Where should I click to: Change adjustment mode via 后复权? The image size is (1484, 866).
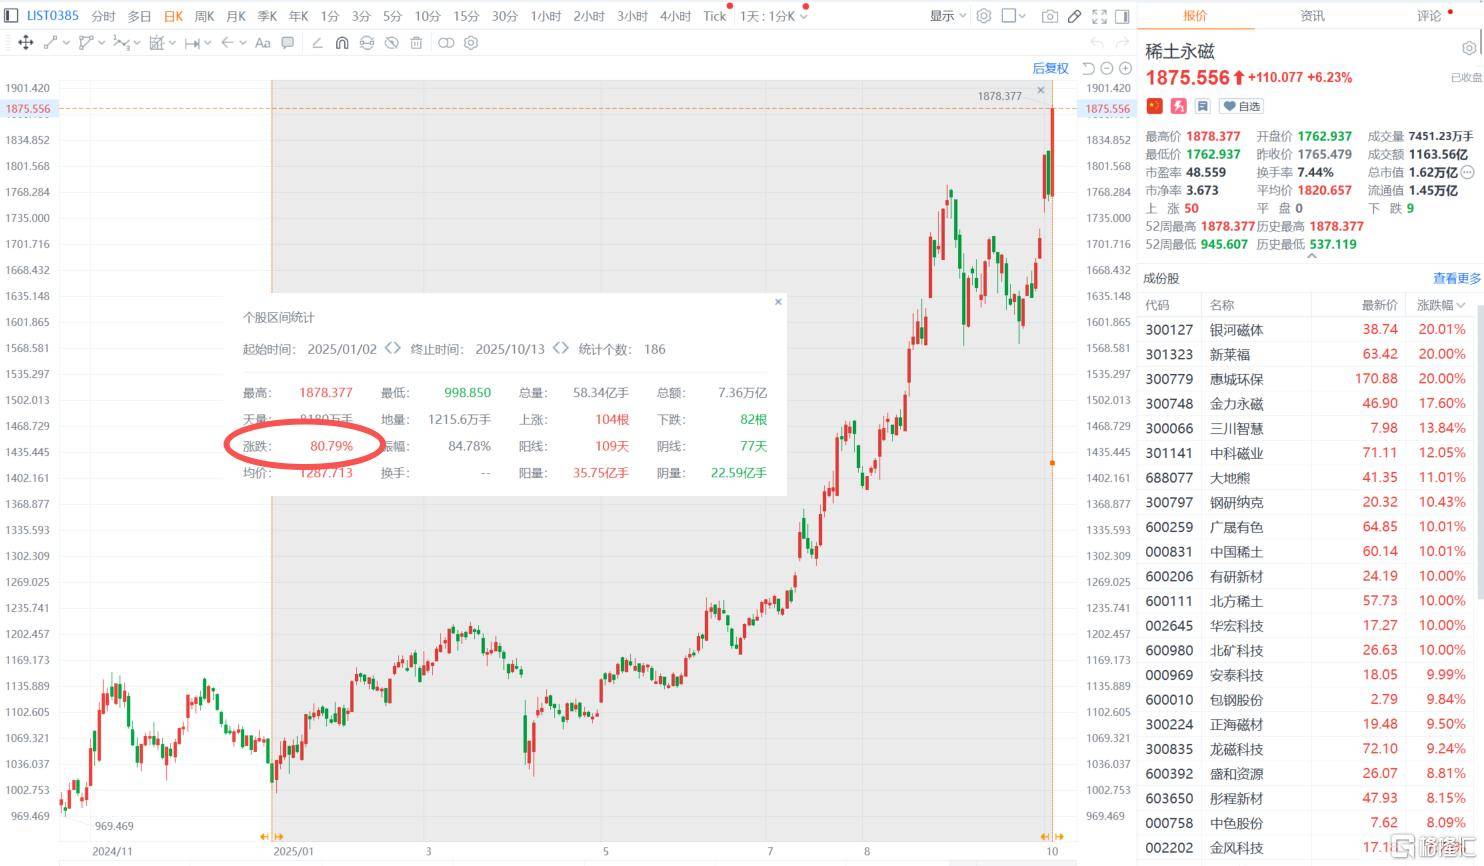(1050, 68)
